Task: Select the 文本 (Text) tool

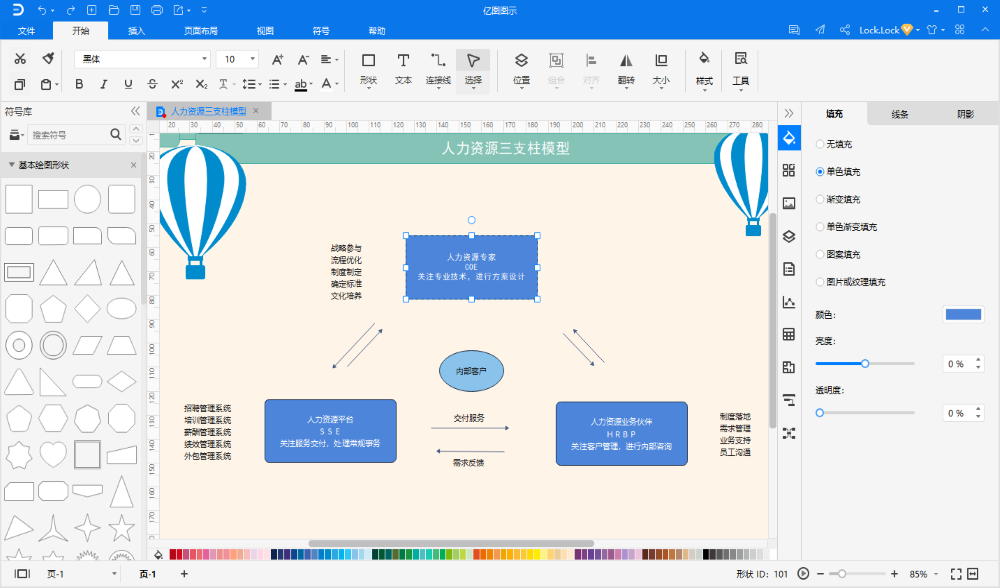Action: coord(403,67)
